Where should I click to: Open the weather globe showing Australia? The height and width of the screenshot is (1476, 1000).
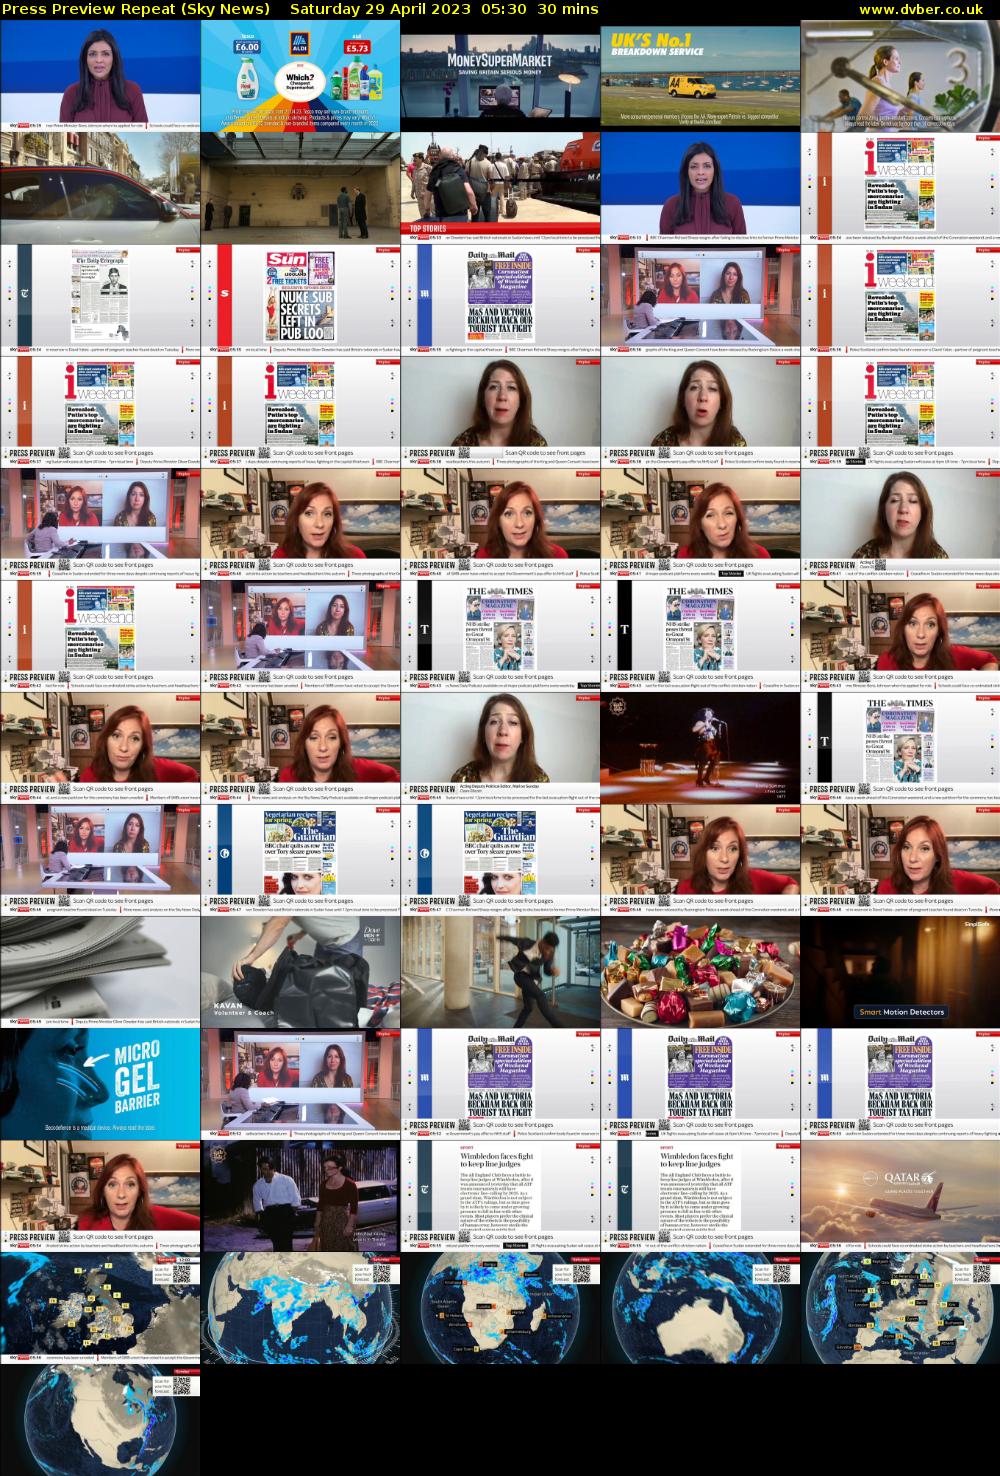[x=700, y=1309]
